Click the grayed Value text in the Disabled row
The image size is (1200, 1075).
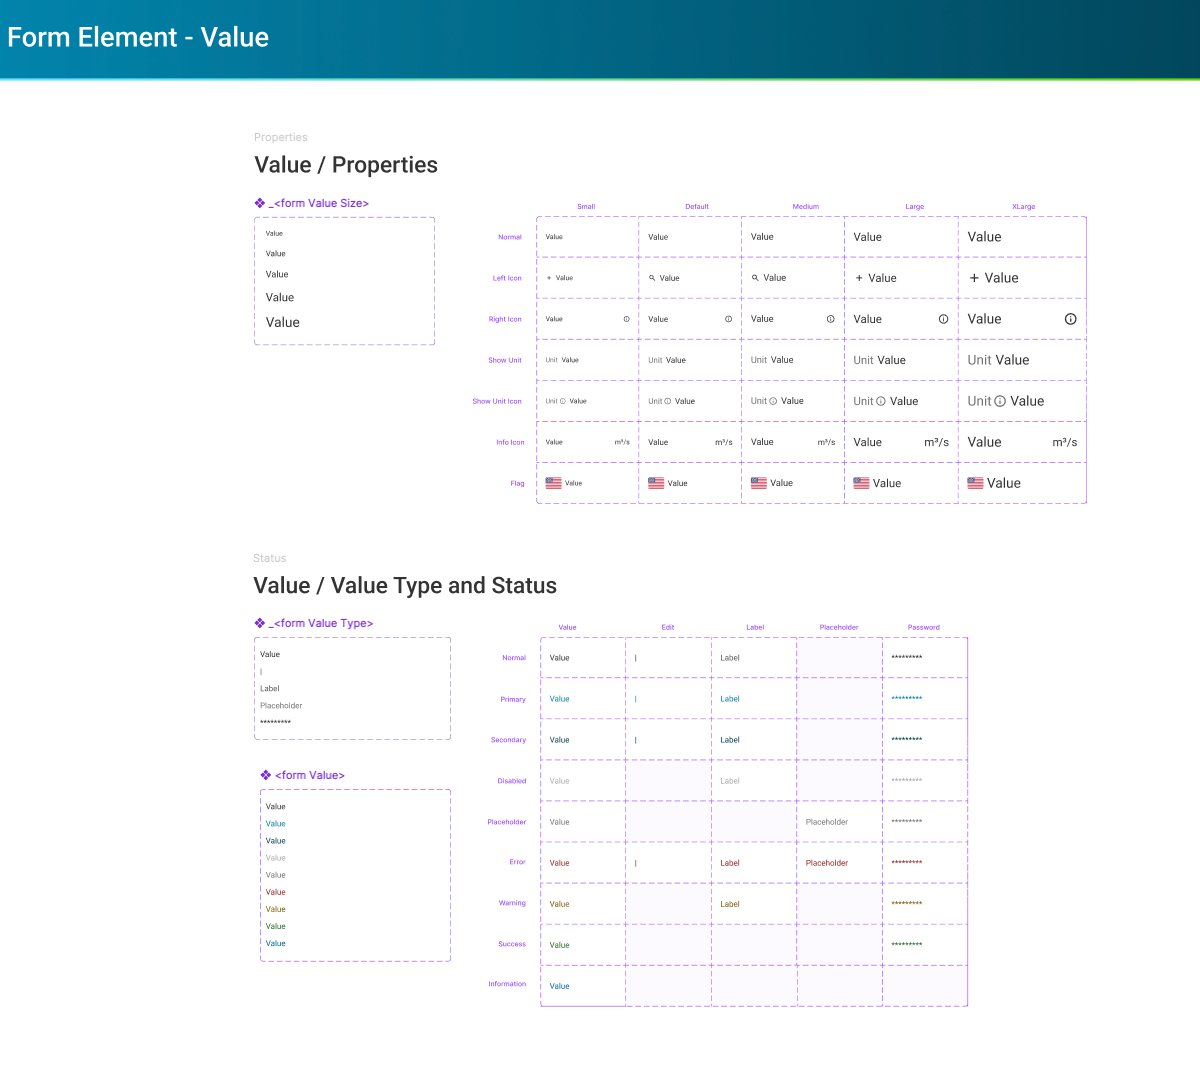click(x=560, y=780)
